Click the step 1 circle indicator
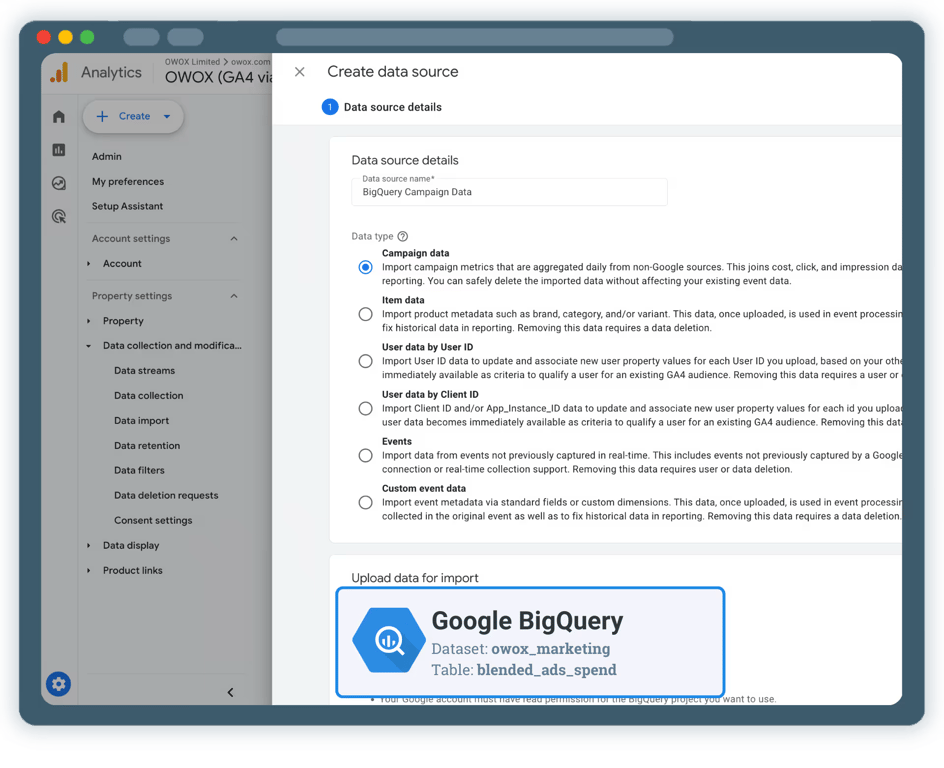944x768 pixels. pyautogui.click(x=330, y=107)
